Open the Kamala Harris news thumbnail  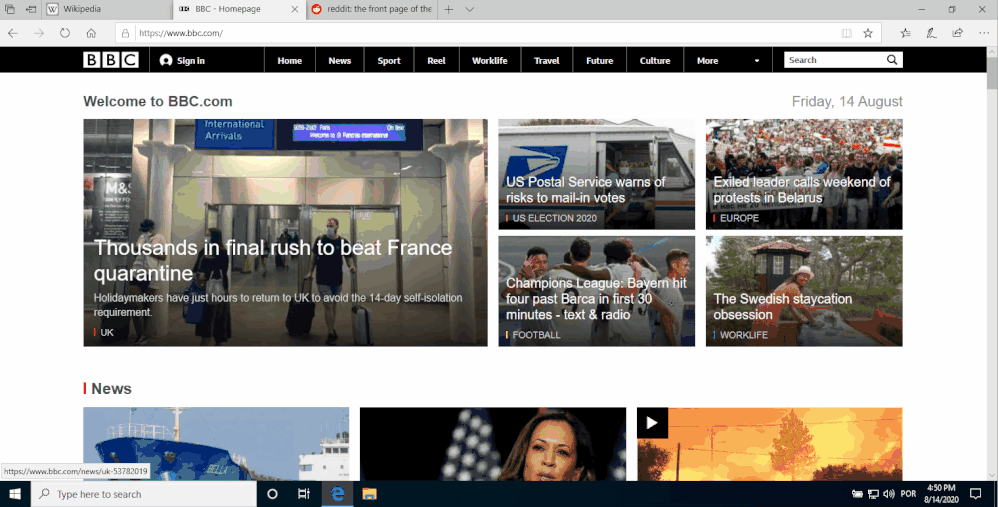(493, 444)
